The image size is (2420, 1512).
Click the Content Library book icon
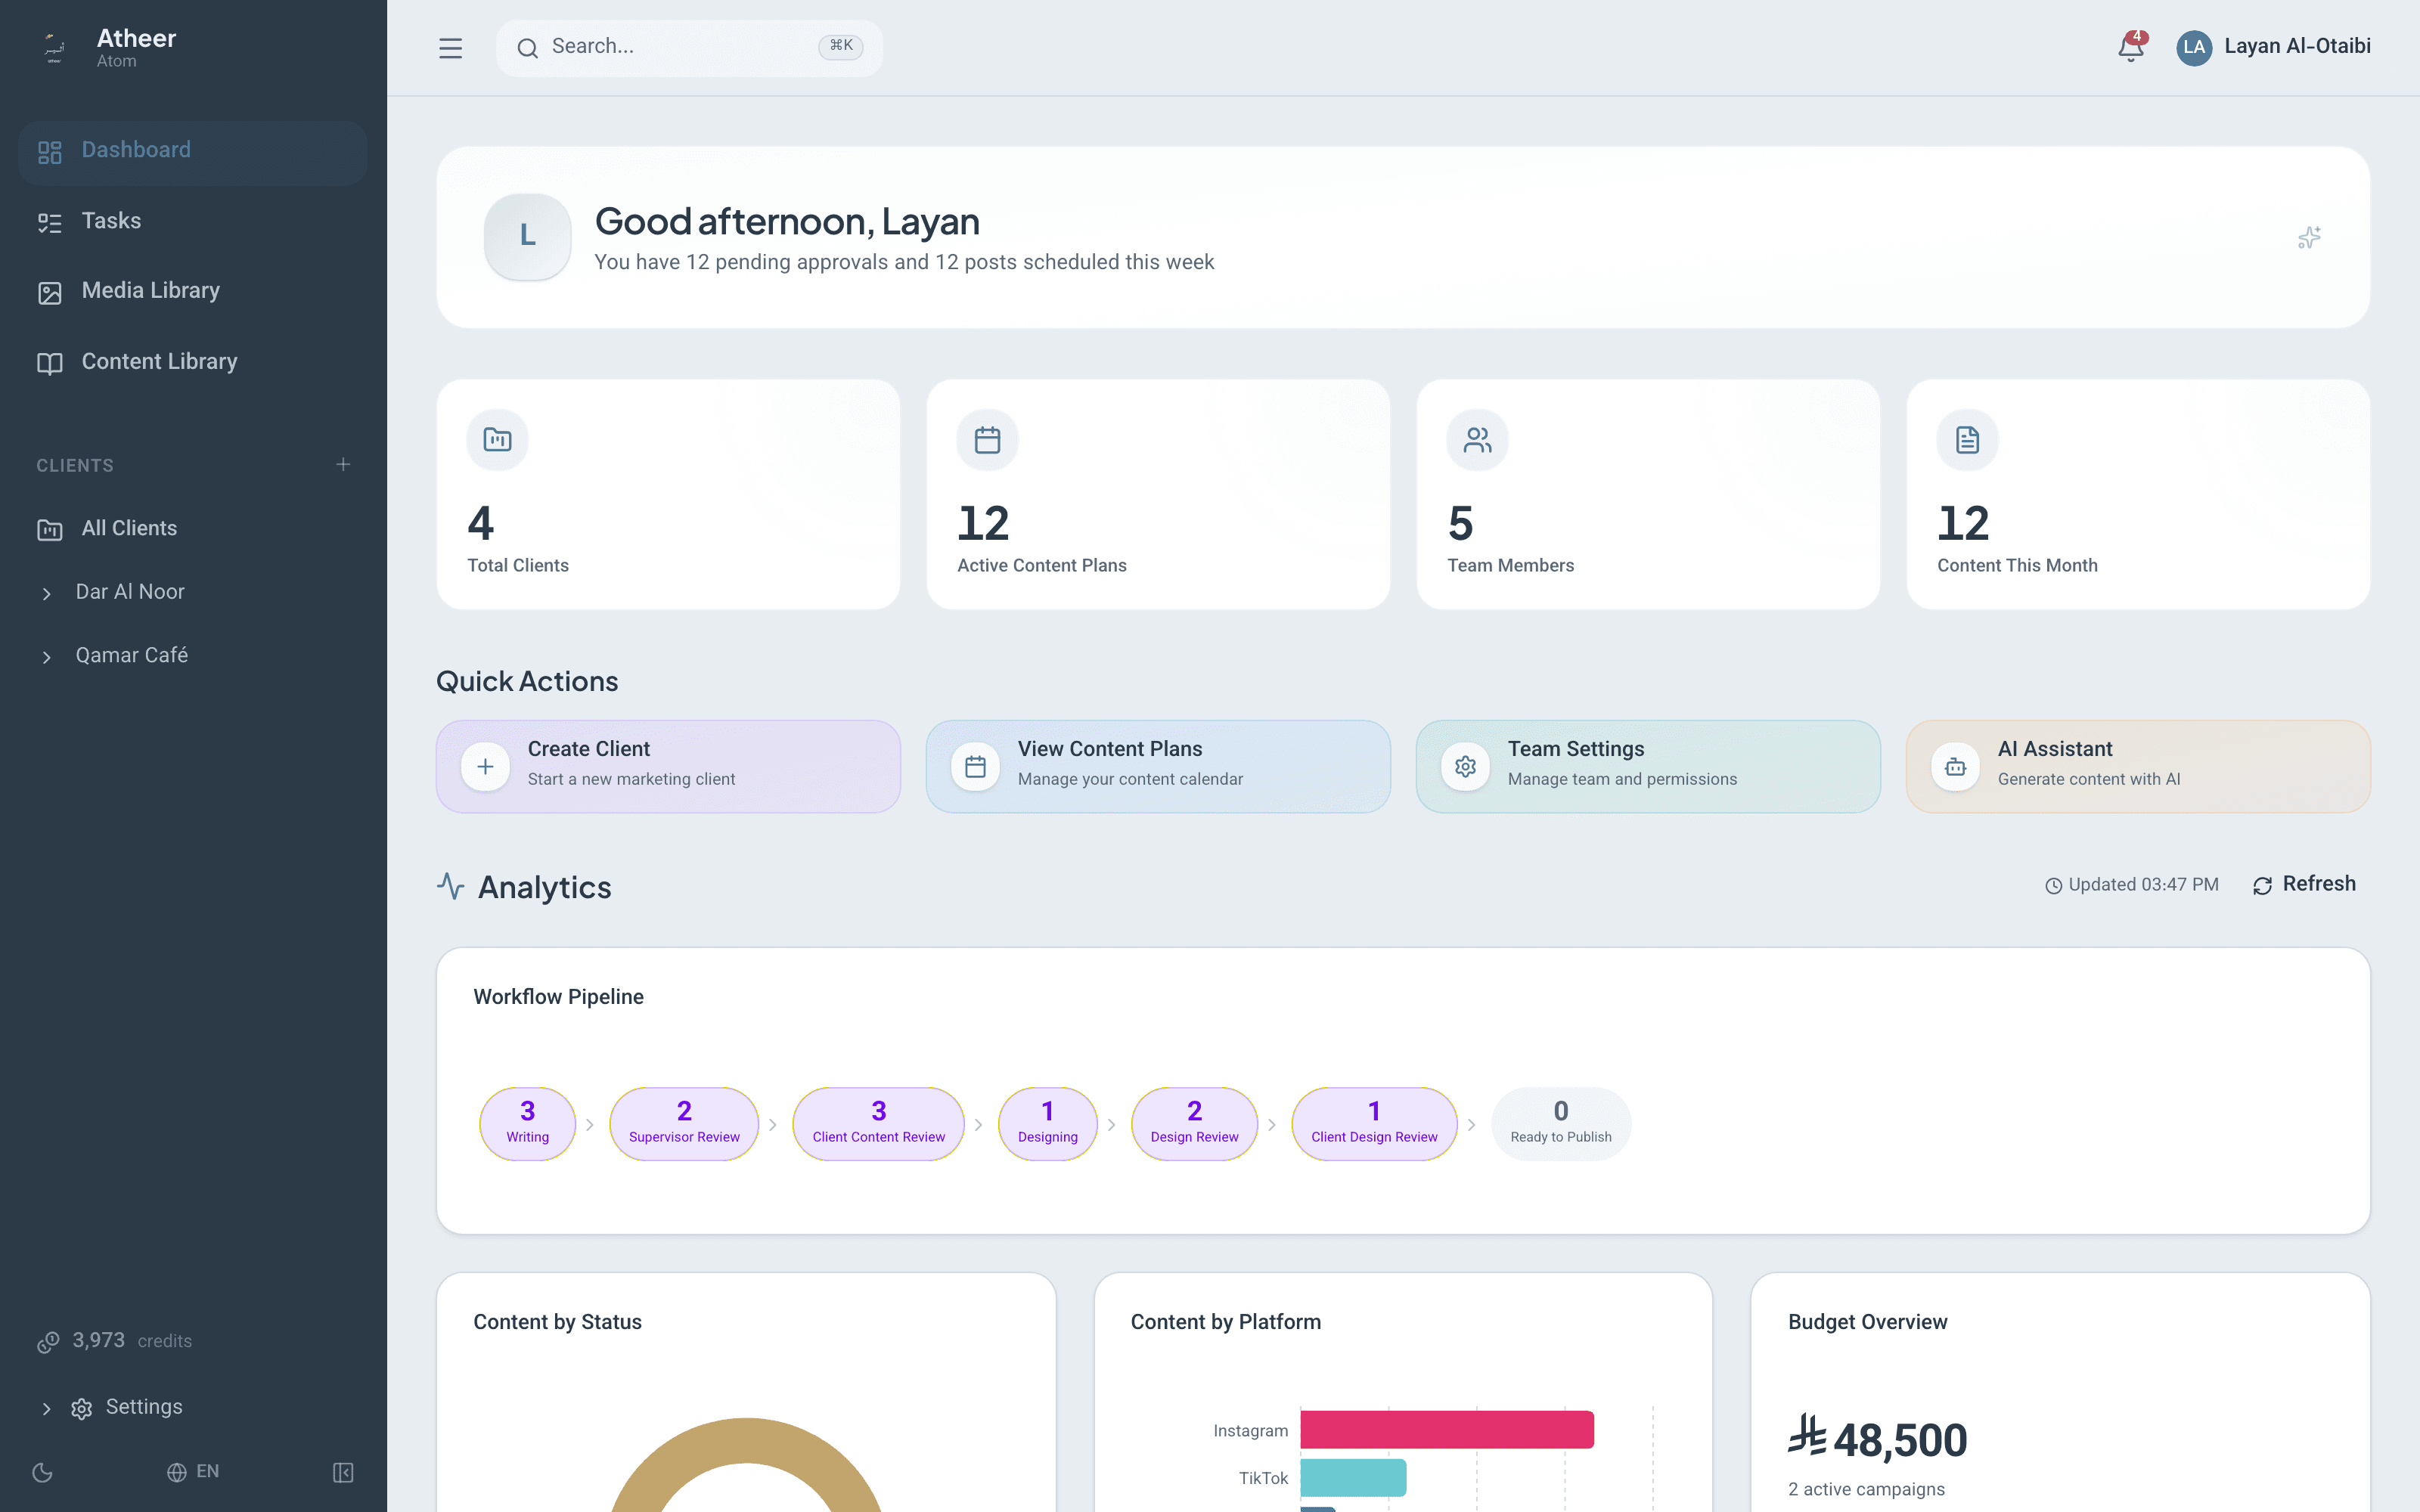click(x=50, y=364)
